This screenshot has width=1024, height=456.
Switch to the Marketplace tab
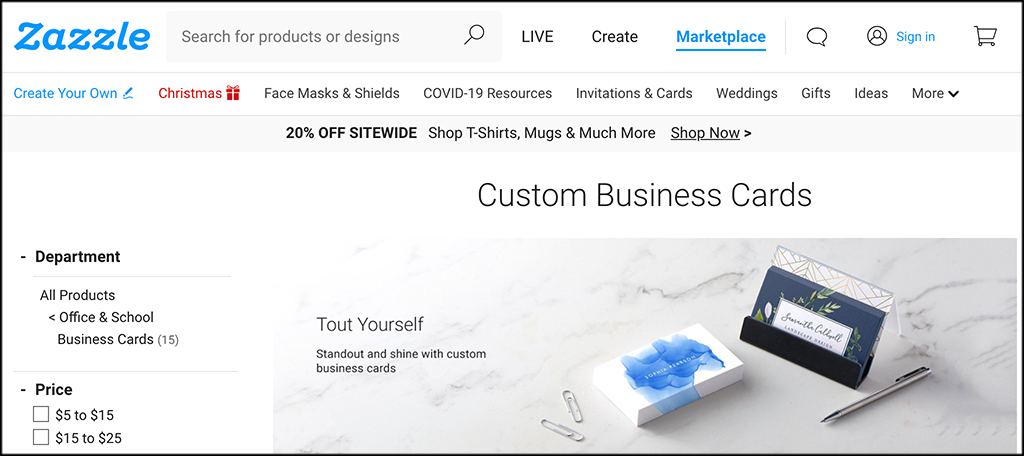pyautogui.click(x=721, y=37)
